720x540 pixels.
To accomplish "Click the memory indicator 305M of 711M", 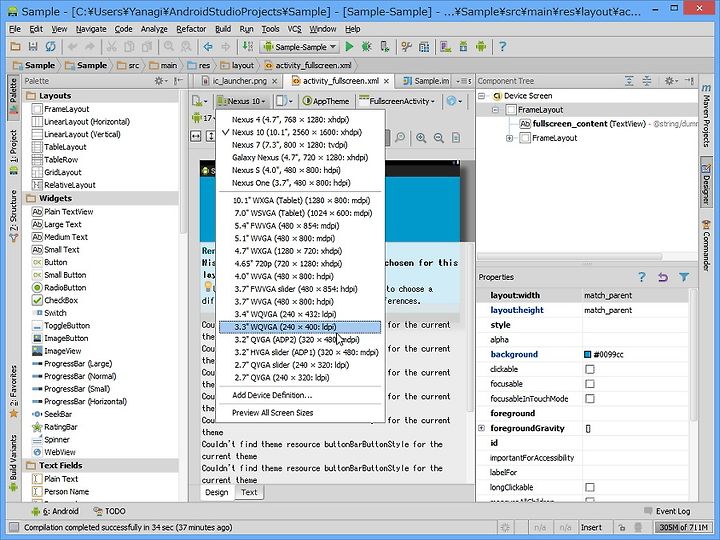I will (x=684, y=527).
